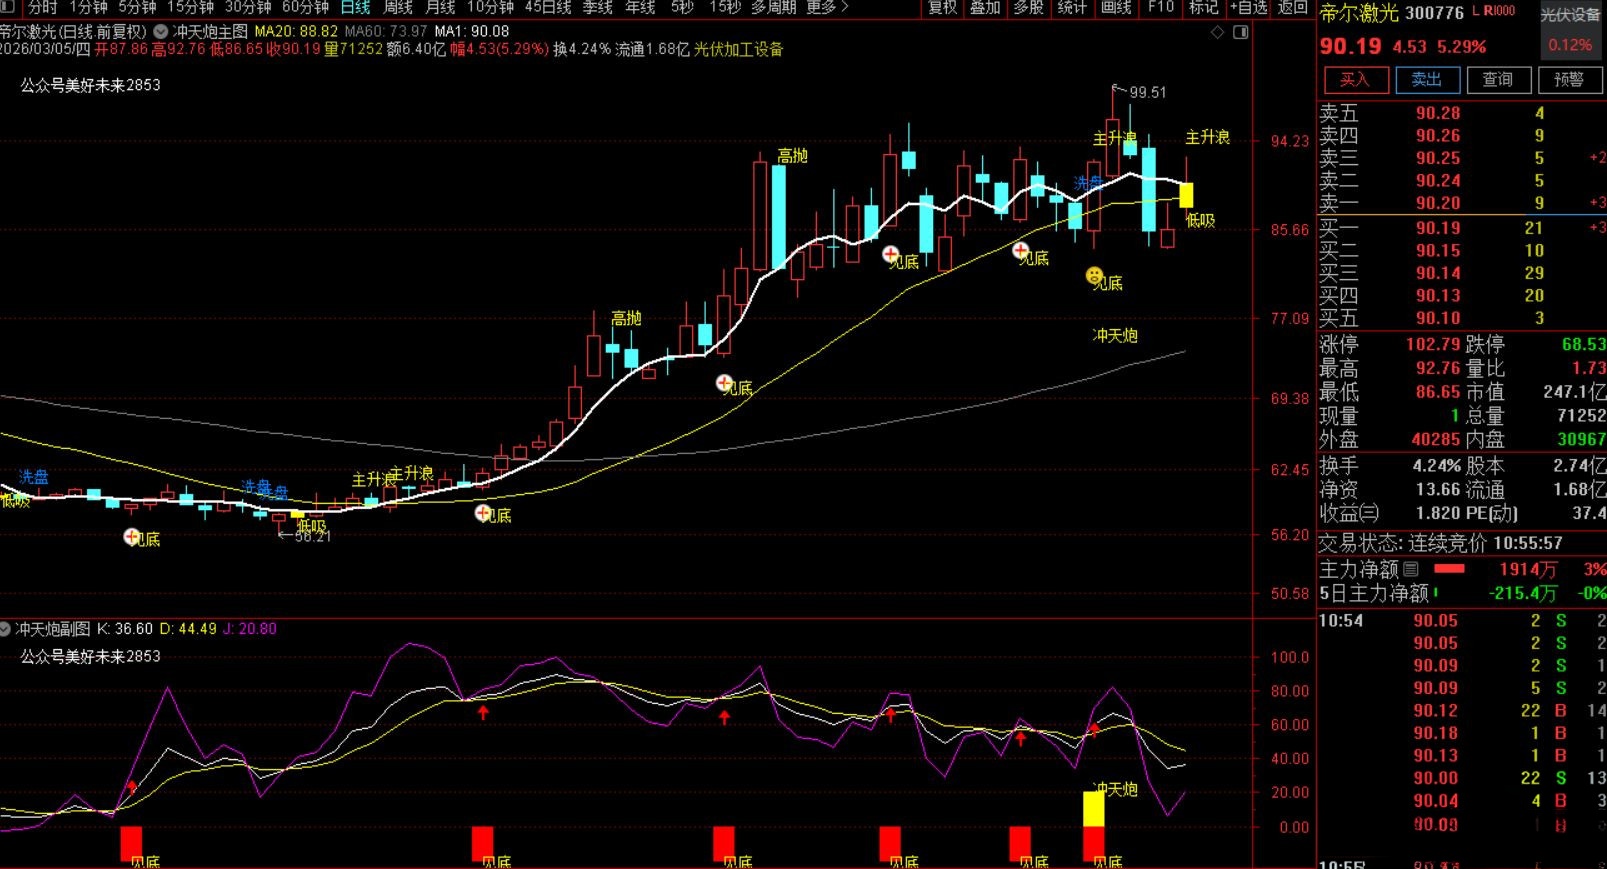
Task: Open the 冲天炮主图 indicator dropdown arrow
Action: (x=160, y=32)
